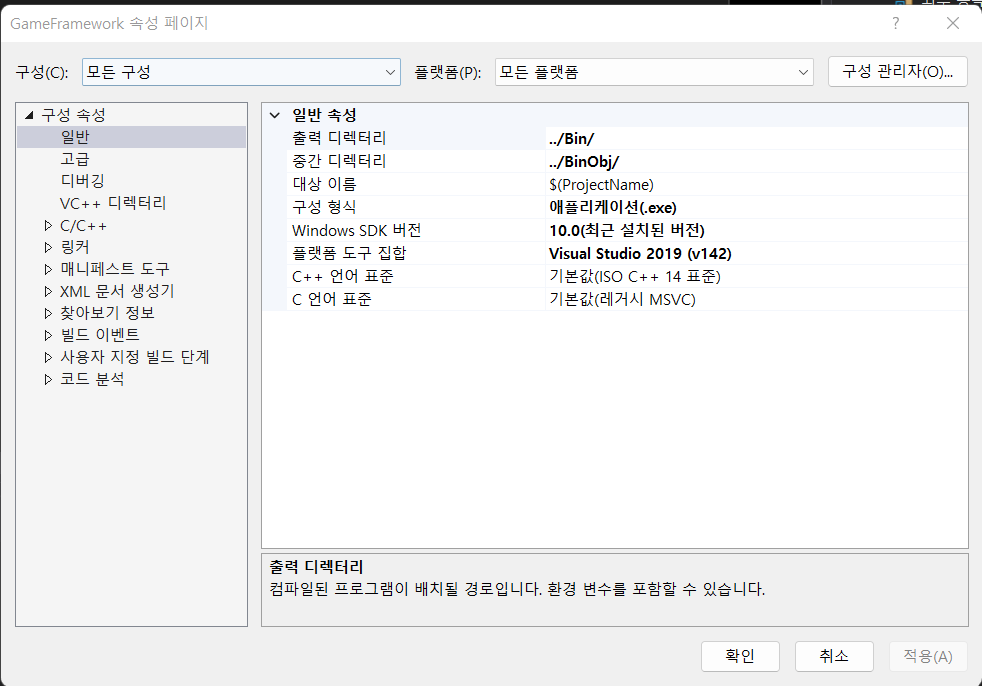Expand the XML 문서 생성기 node arrow
This screenshot has height=686, width=982.
48,291
